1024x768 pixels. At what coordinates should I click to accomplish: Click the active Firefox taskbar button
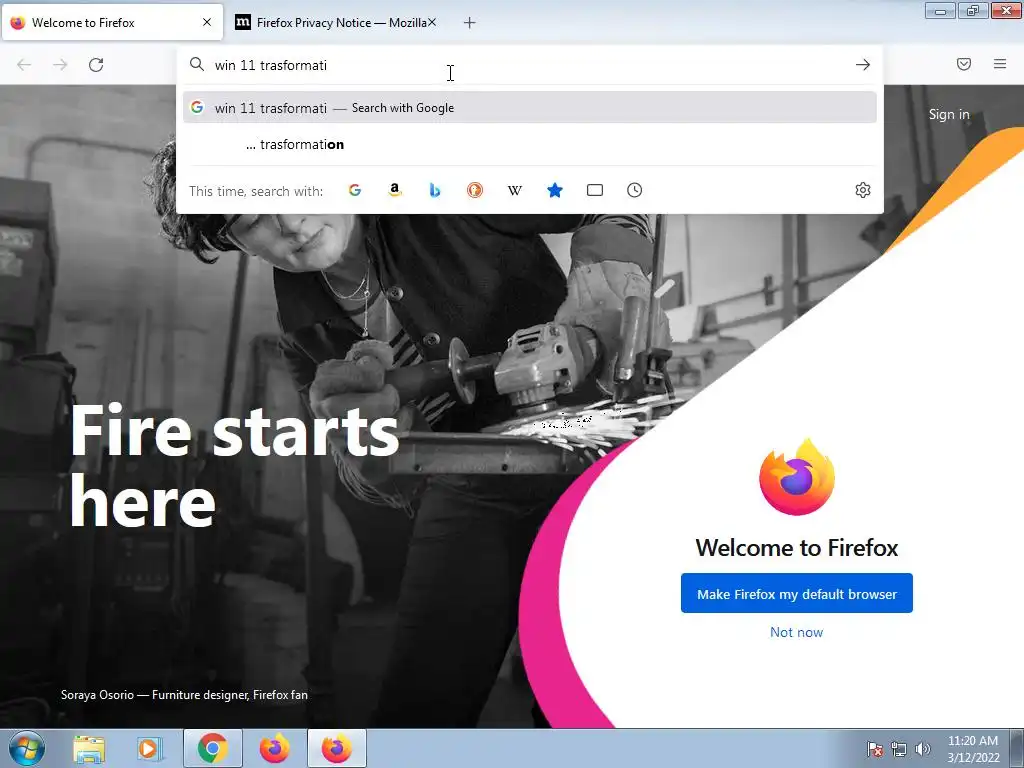pyautogui.click(x=336, y=748)
